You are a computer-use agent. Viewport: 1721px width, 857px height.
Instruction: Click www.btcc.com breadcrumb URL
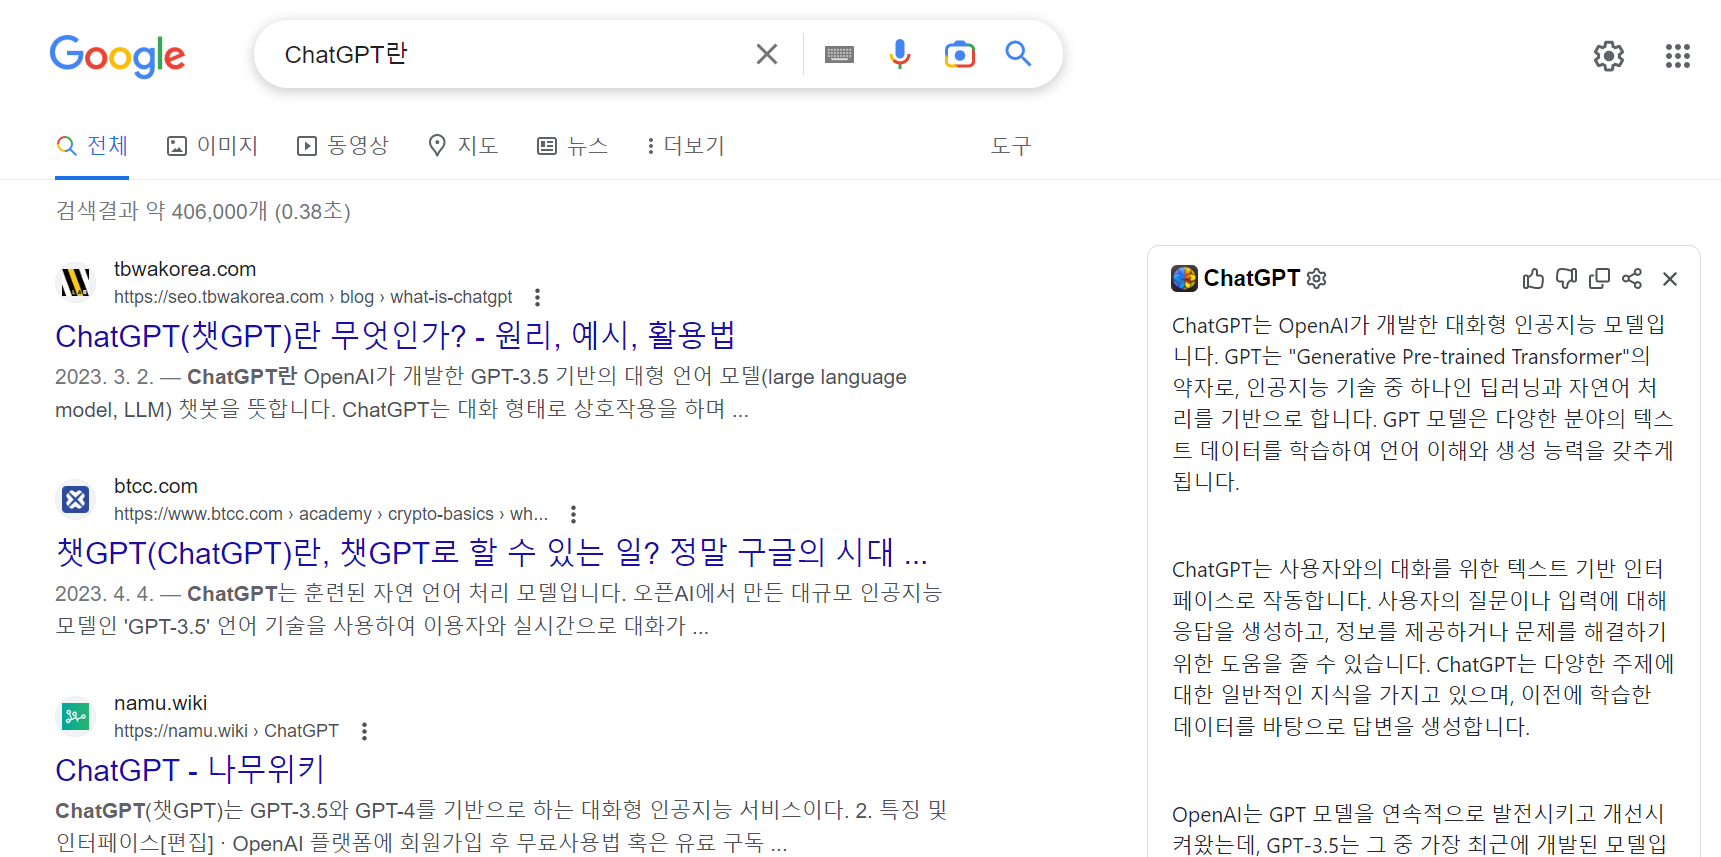pyautogui.click(x=331, y=514)
